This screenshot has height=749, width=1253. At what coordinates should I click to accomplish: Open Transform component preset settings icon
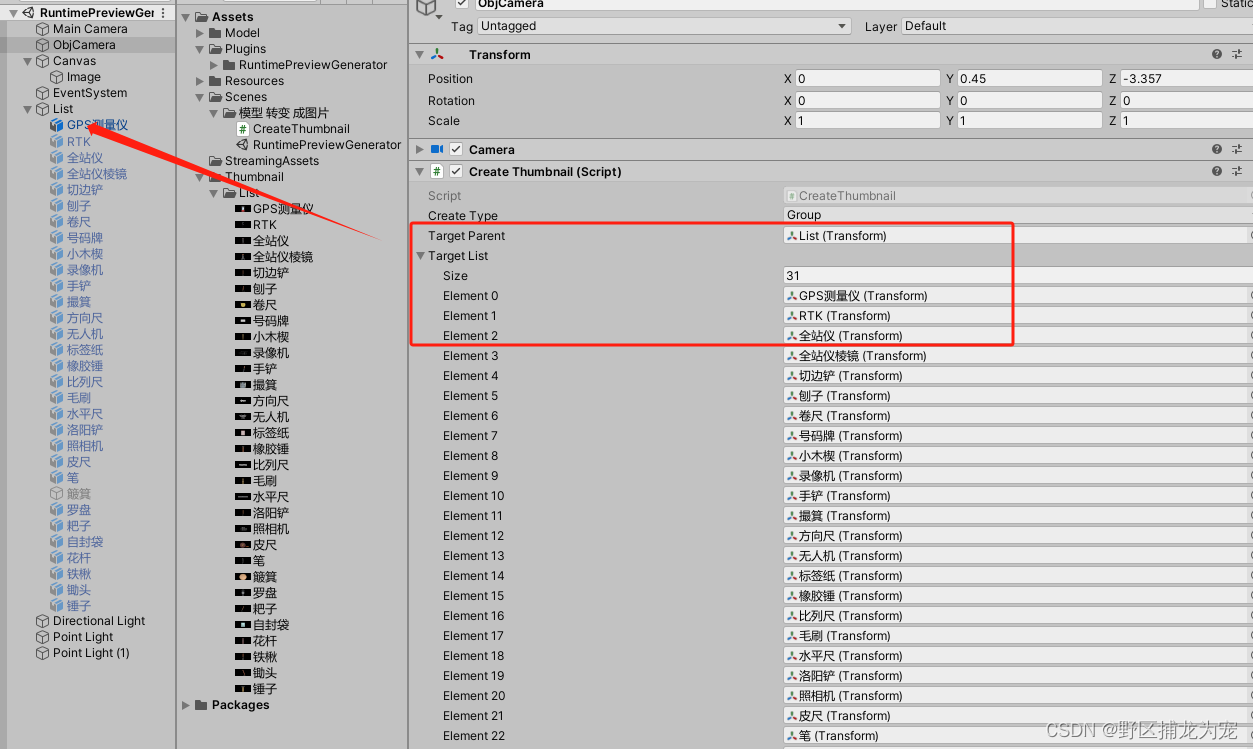click(1239, 55)
